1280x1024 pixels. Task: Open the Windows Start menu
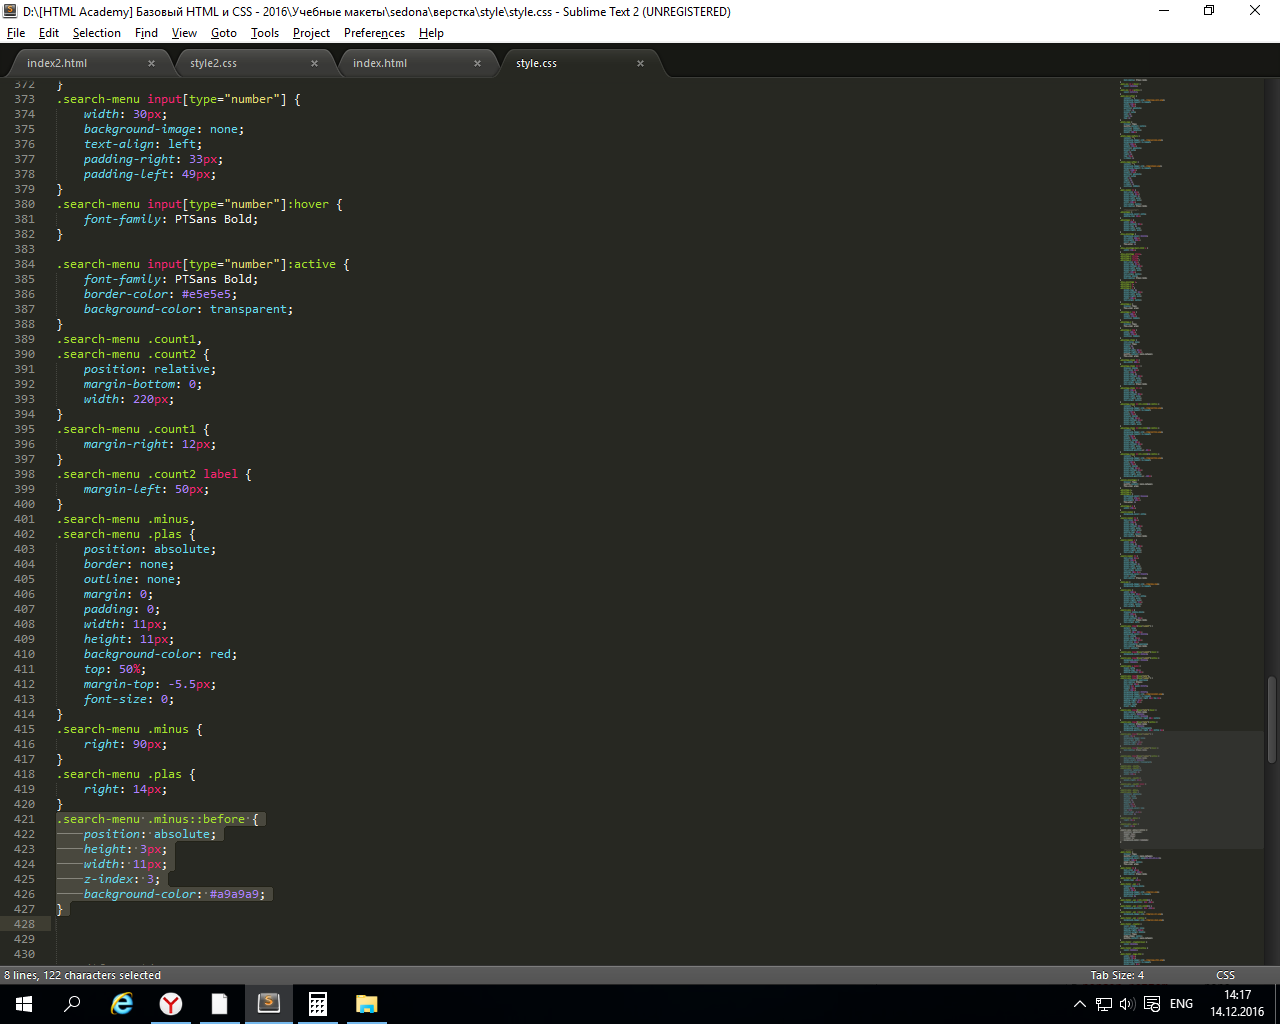tap(24, 1004)
